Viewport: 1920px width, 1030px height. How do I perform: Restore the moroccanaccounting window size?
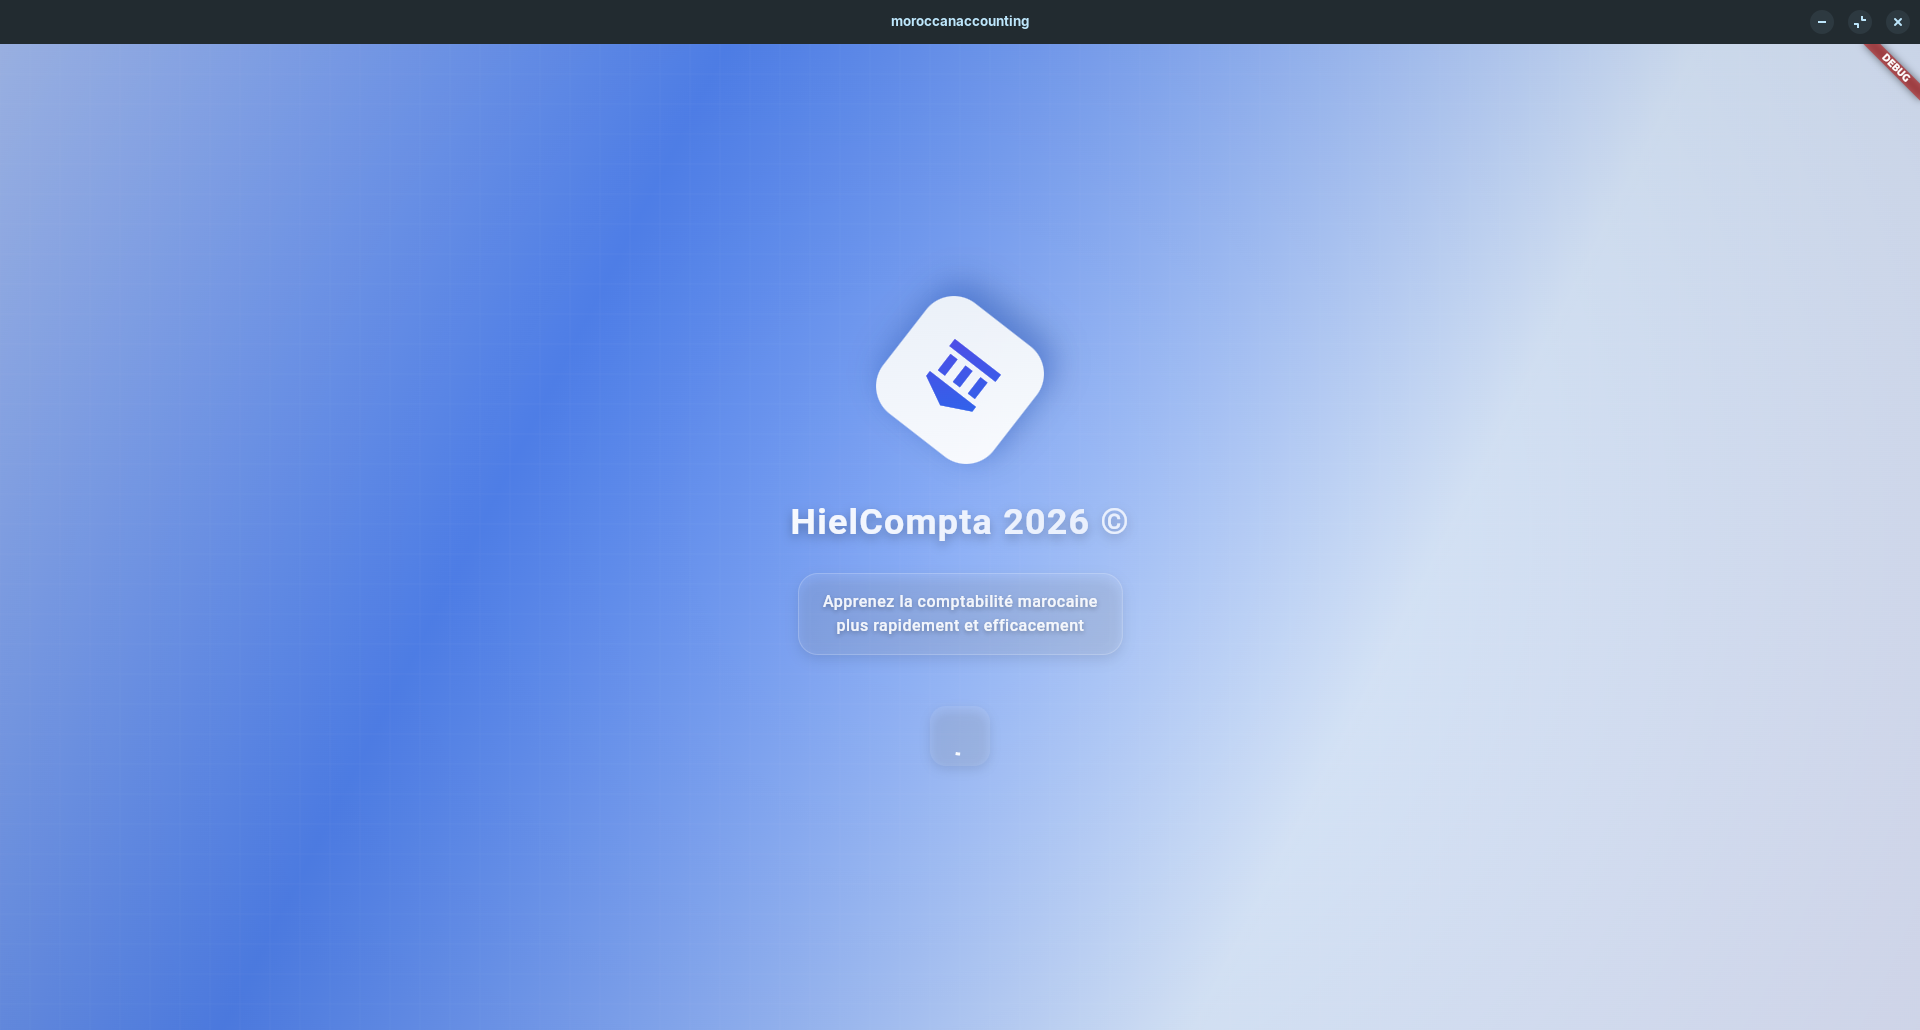tap(1860, 21)
